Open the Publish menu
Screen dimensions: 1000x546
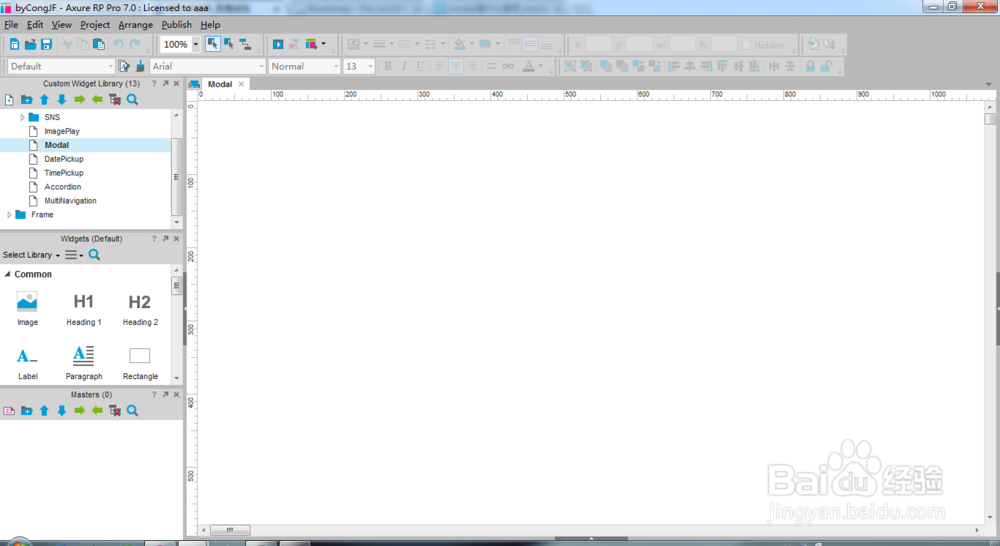coord(177,25)
